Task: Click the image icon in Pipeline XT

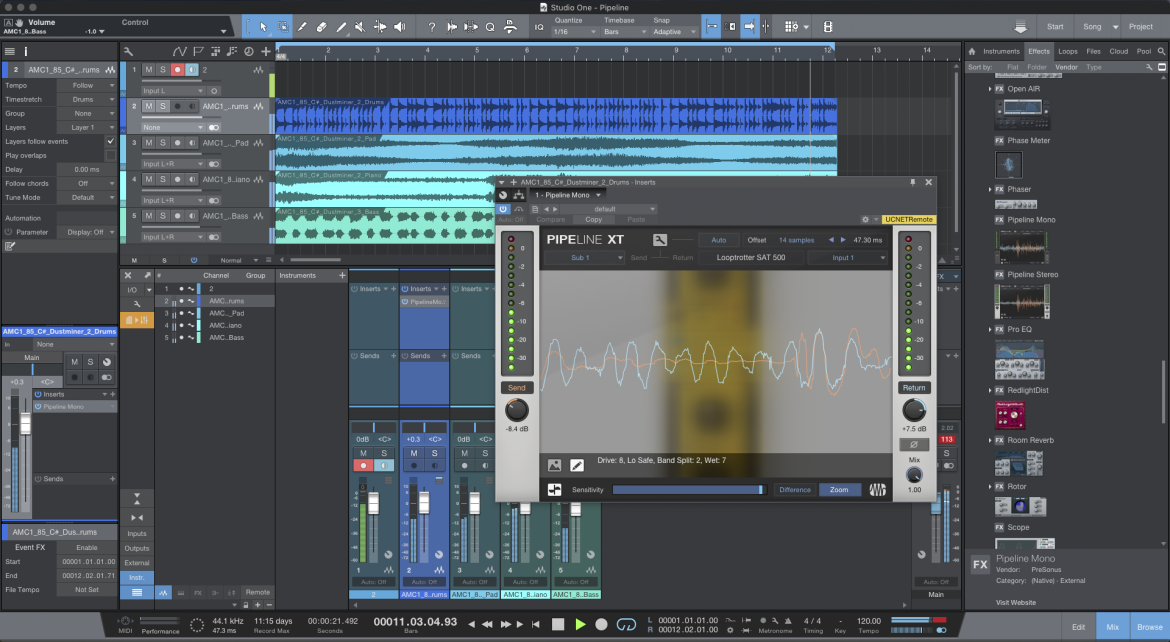Action: point(554,465)
